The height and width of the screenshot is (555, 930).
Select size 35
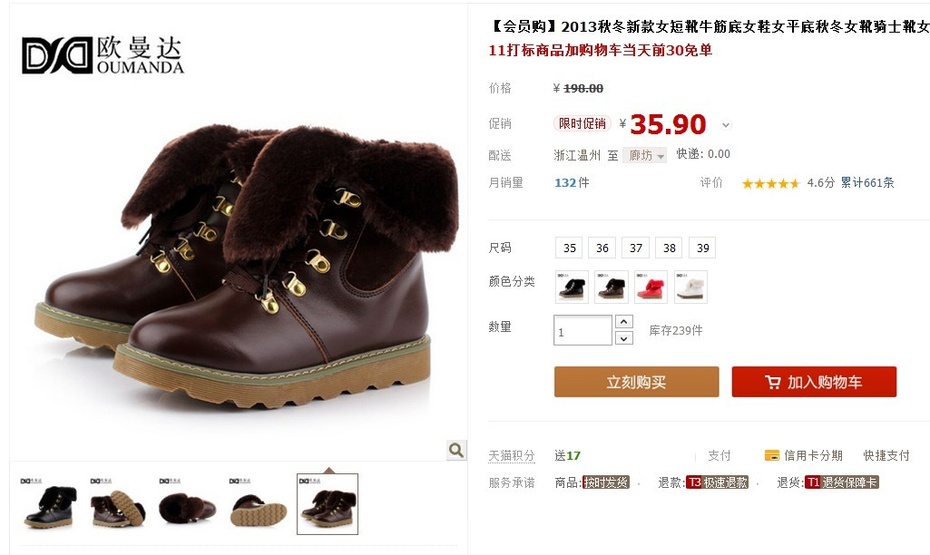coord(569,248)
